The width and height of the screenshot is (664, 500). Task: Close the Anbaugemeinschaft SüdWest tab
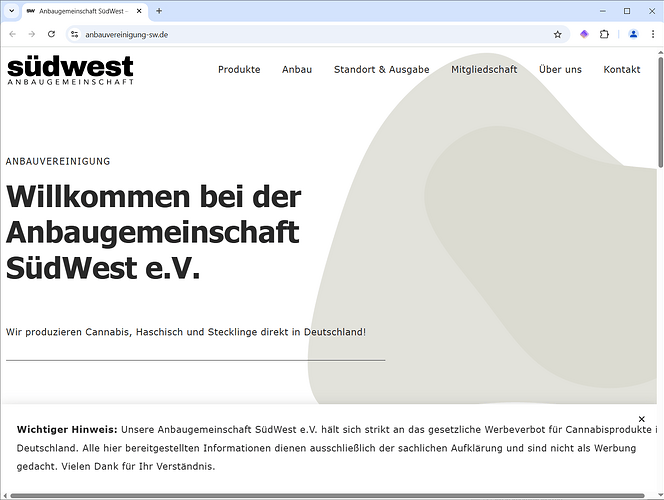(x=139, y=11)
